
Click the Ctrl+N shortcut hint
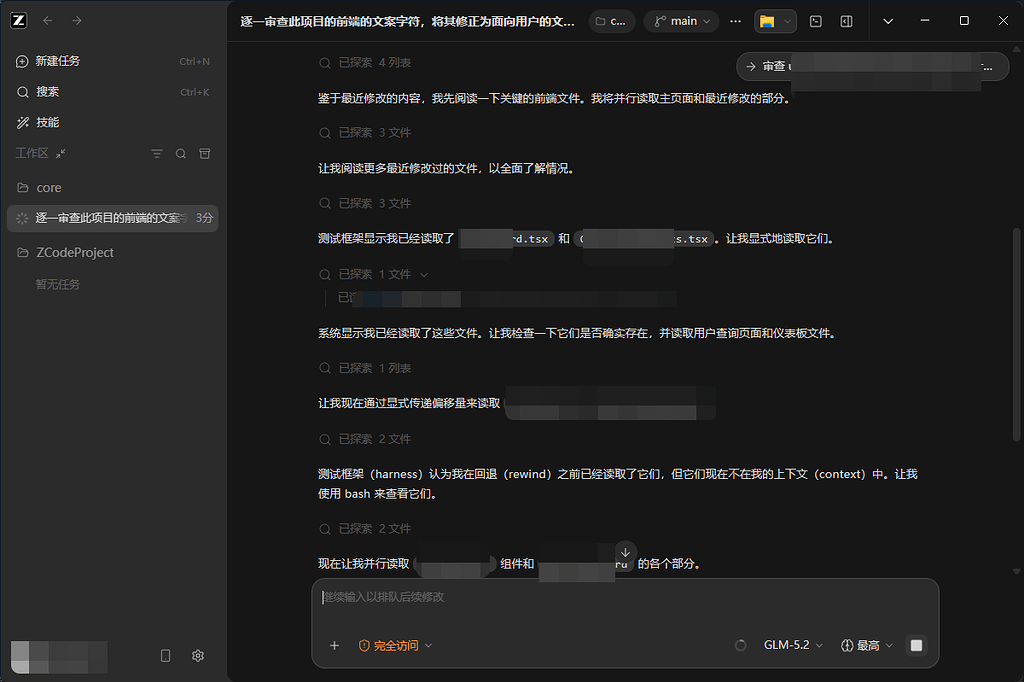(x=195, y=61)
